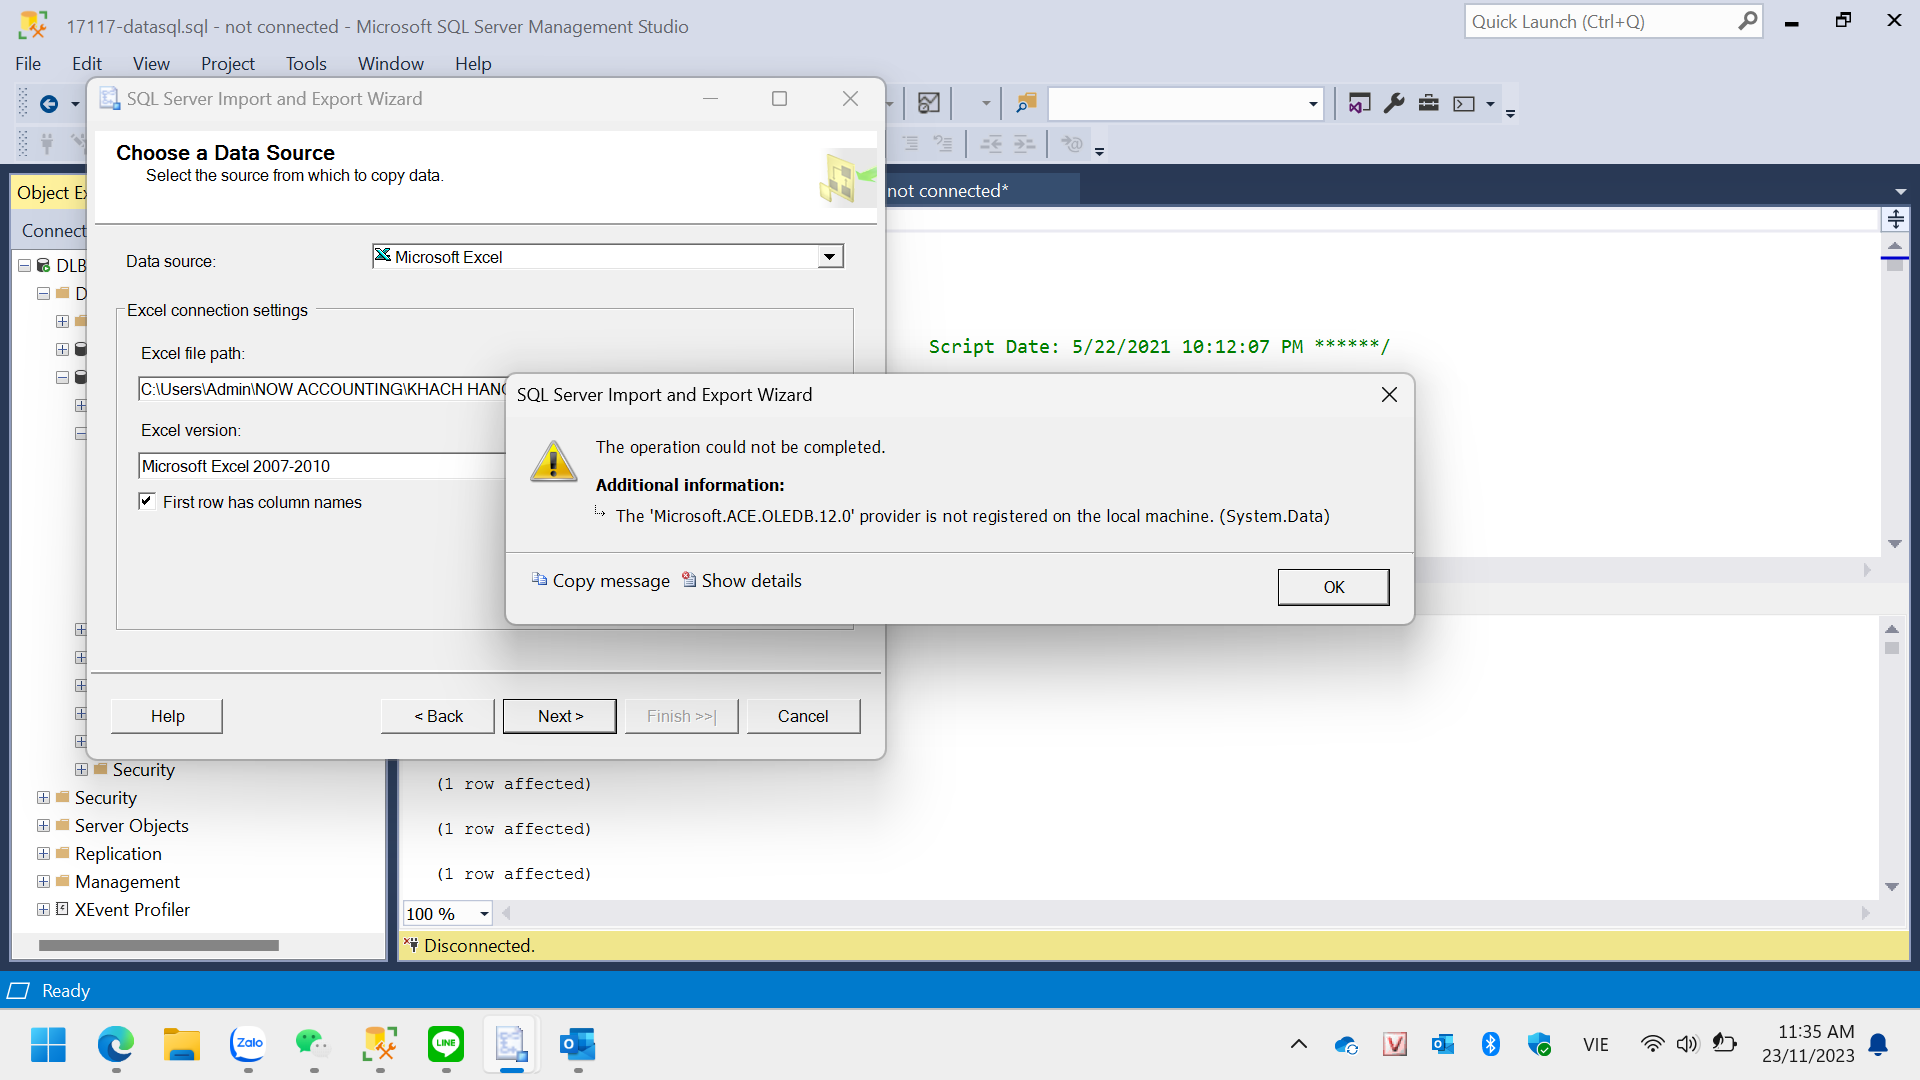The image size is (1920, 1080).
Task: Open the Properties wrench icon in toolbar
Action: tap(1394, 103)
